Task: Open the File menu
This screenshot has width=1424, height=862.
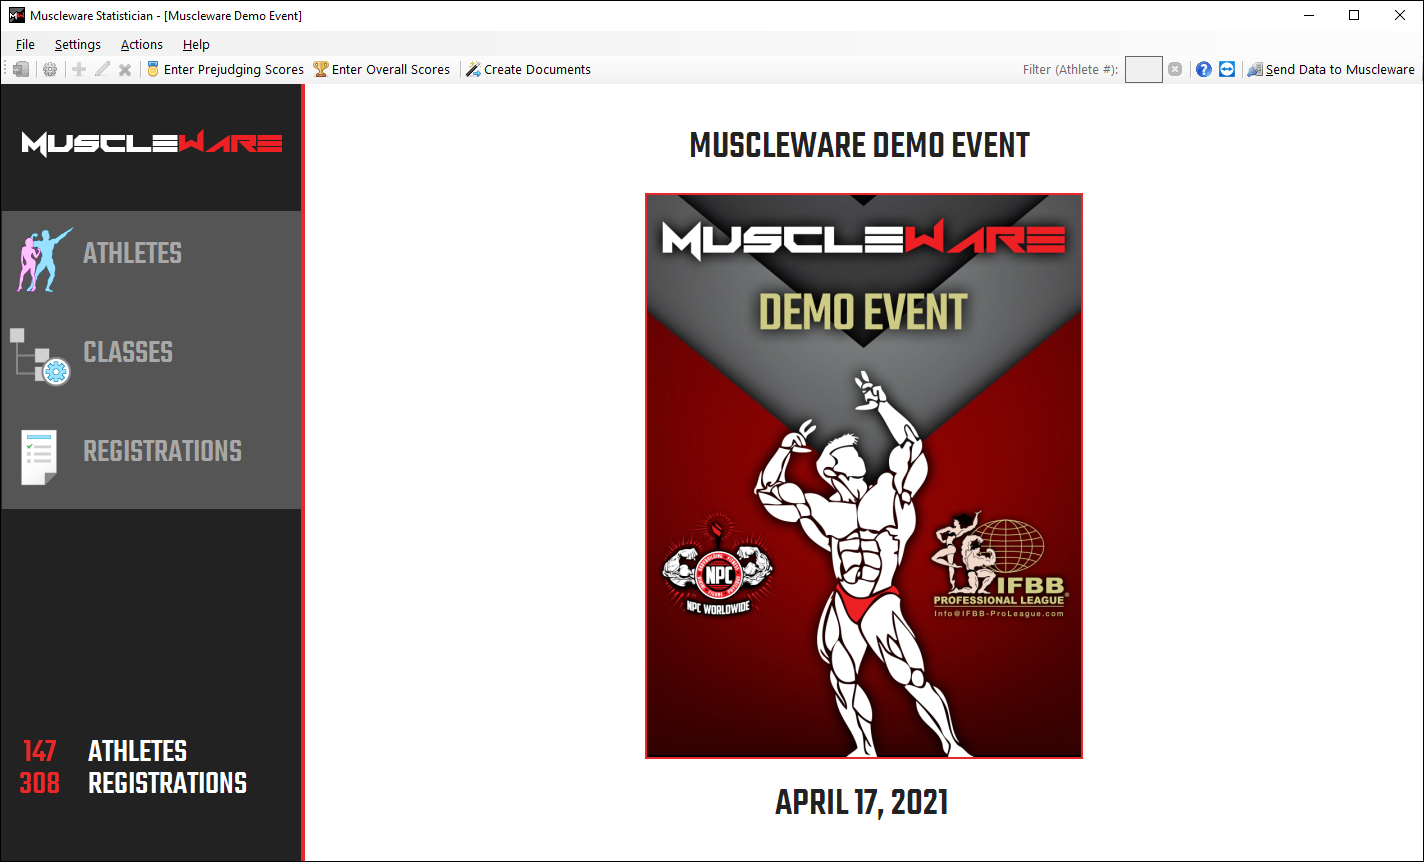Action: coord(25,45)
